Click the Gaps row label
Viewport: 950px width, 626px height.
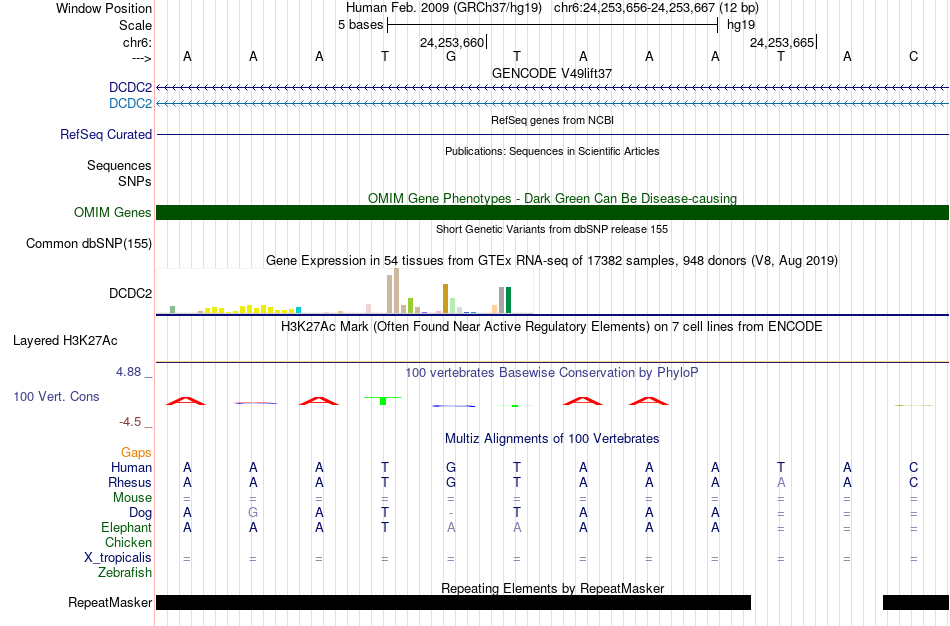136,453
